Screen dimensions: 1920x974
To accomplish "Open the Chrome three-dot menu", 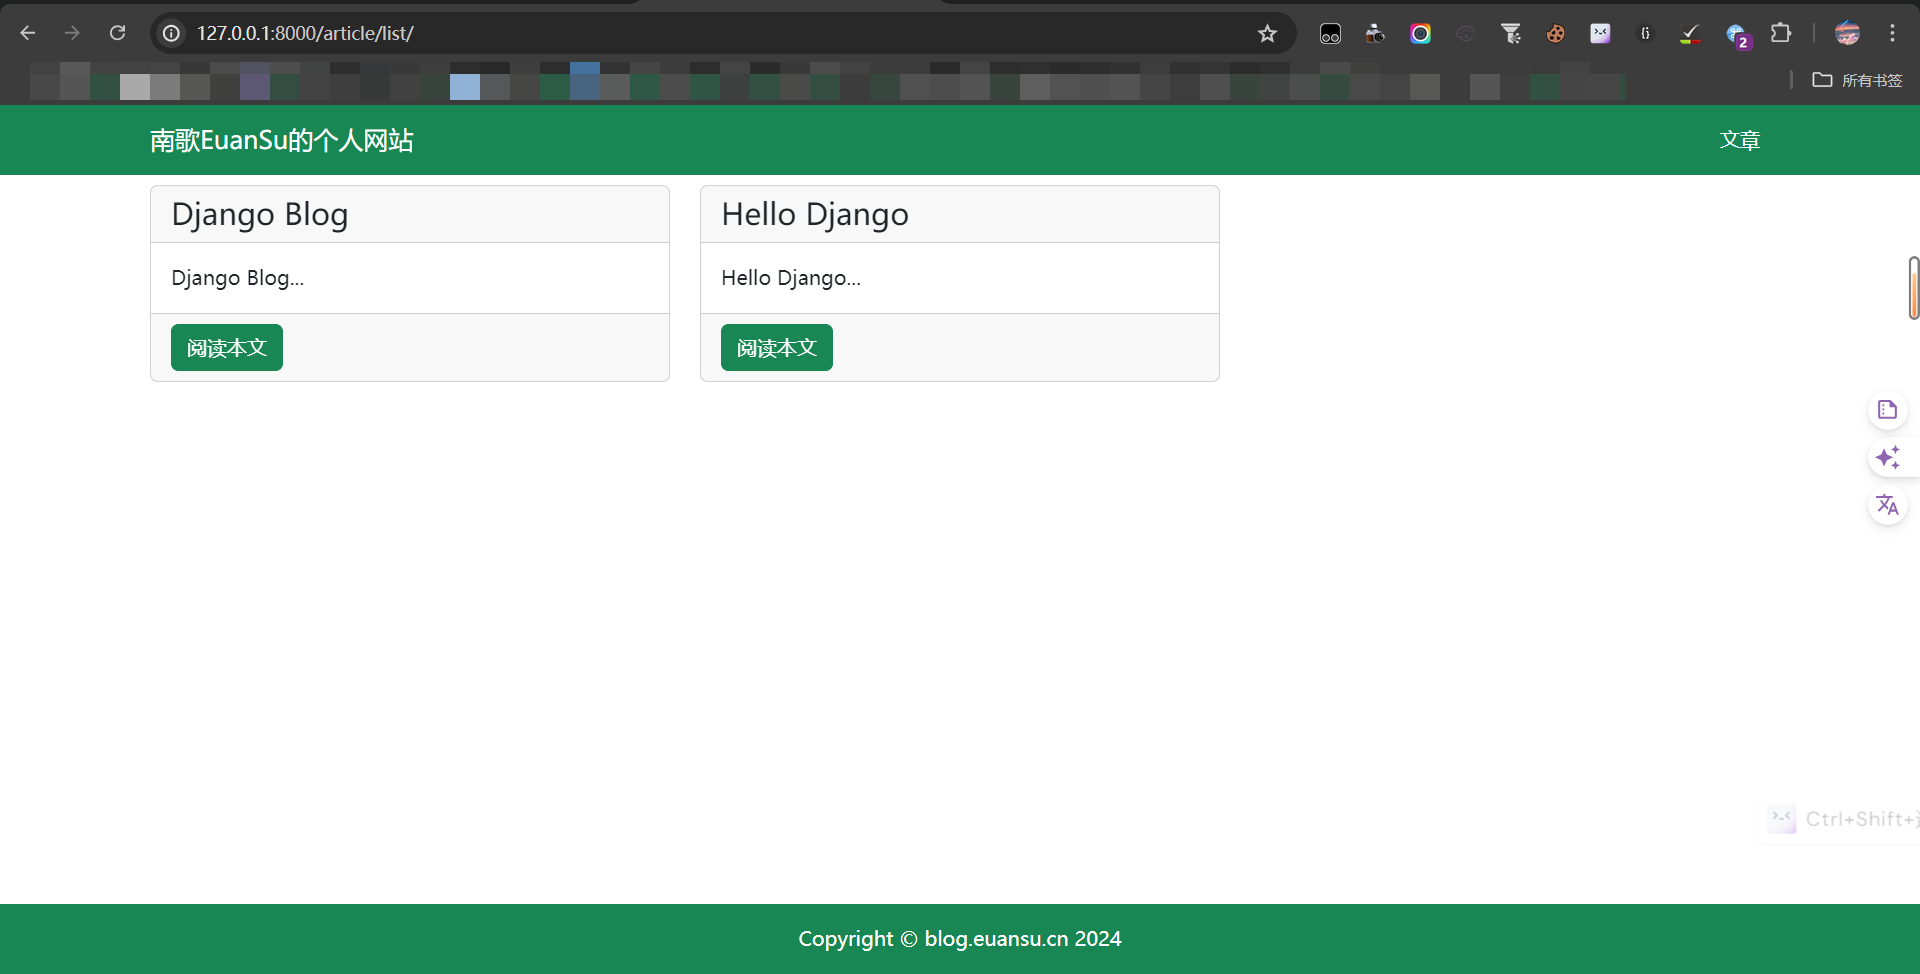I will pyautogui.click(x=1892, y=33).
